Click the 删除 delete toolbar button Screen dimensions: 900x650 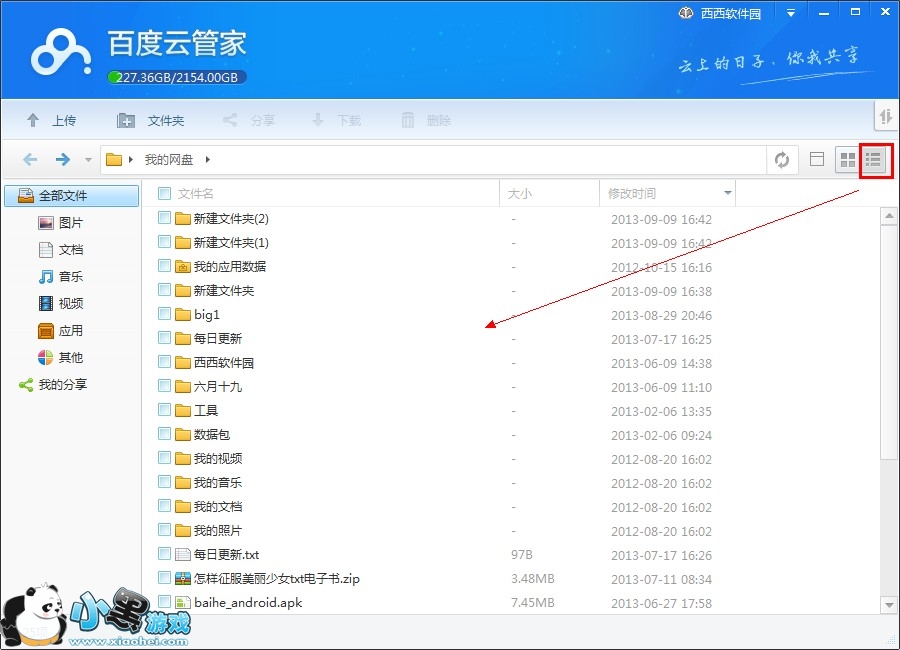426,120
